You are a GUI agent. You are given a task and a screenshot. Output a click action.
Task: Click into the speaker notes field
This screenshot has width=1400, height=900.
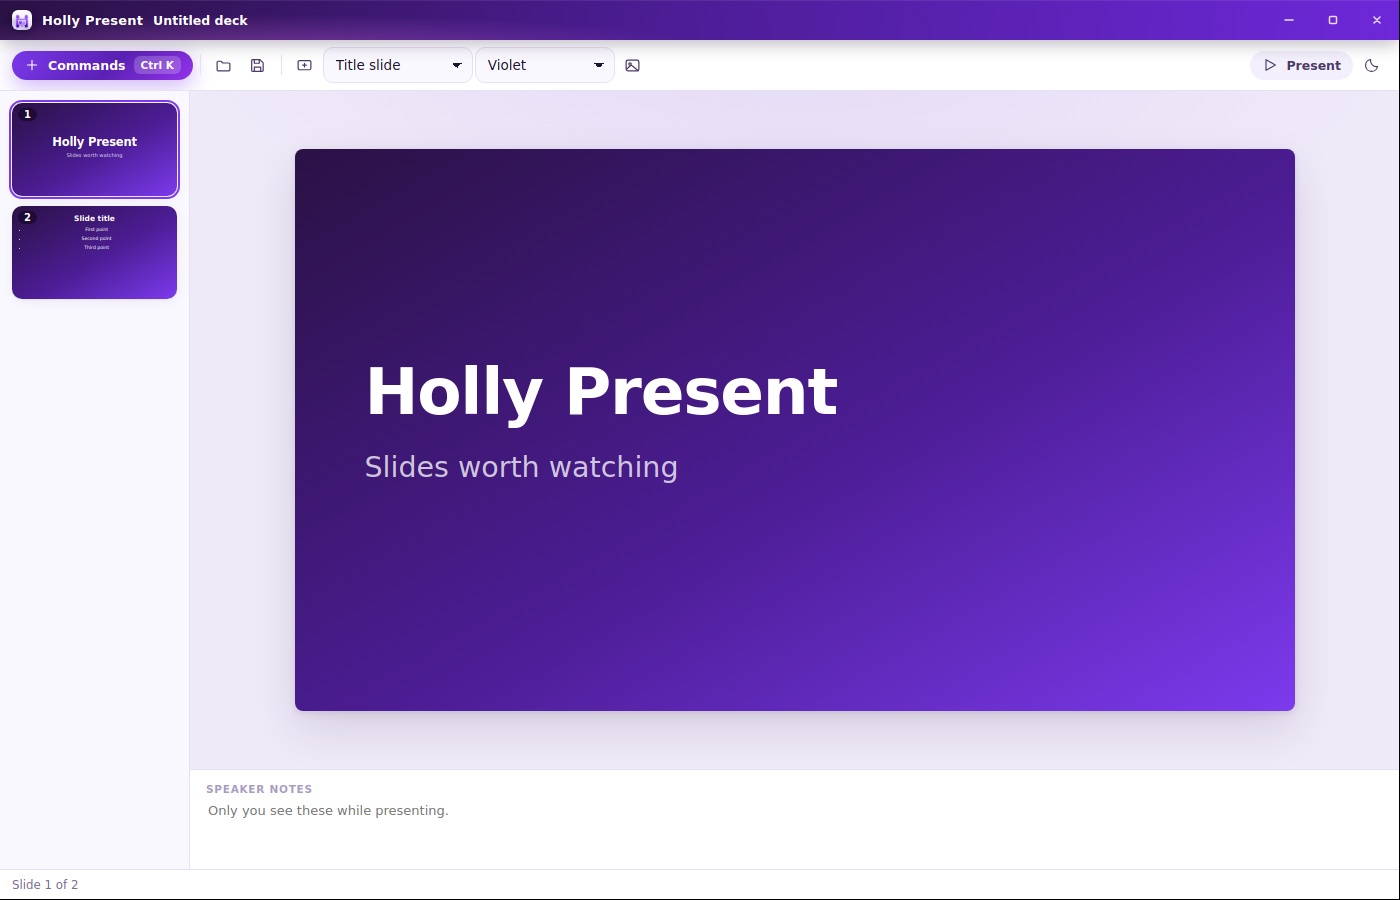pos(795,830)
